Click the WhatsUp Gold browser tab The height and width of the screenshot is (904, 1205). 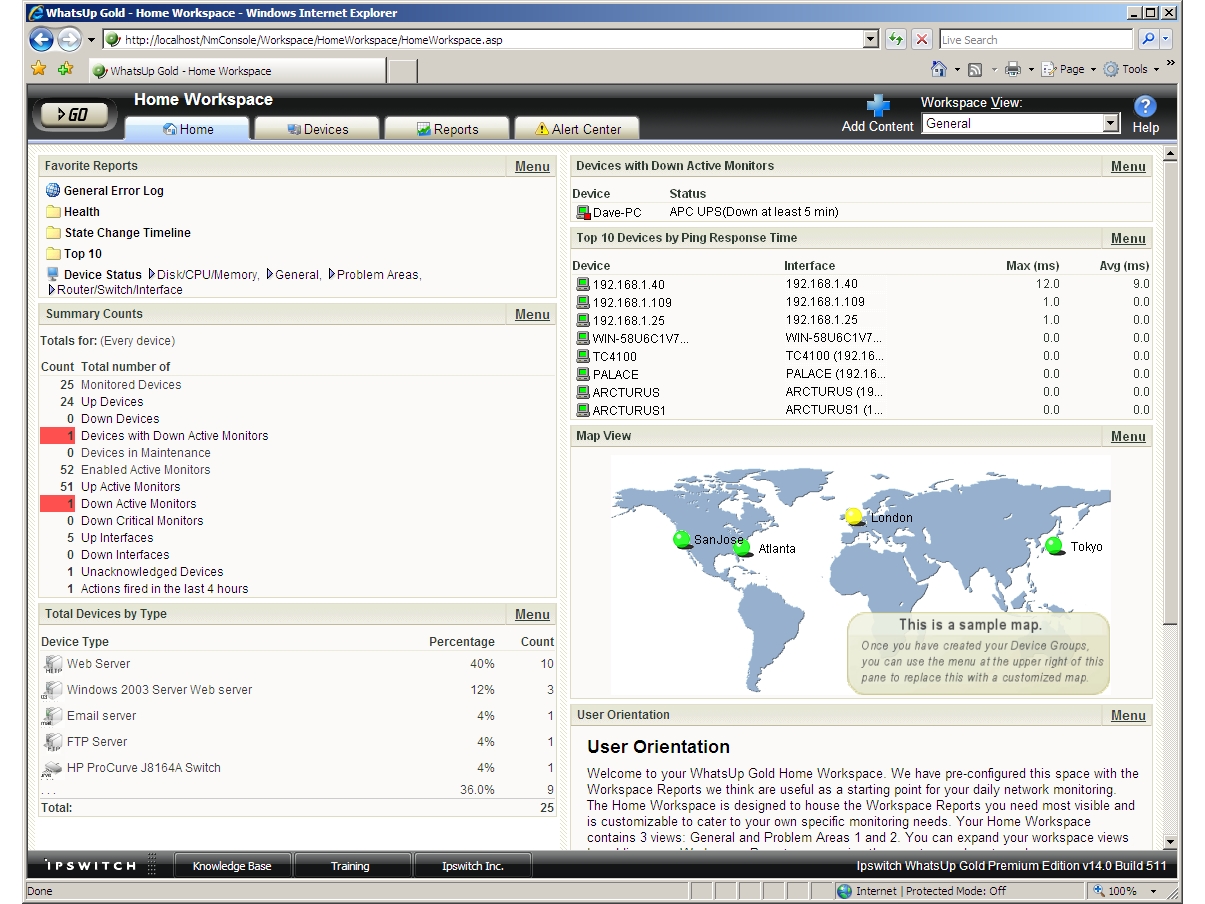pos(238,71)
